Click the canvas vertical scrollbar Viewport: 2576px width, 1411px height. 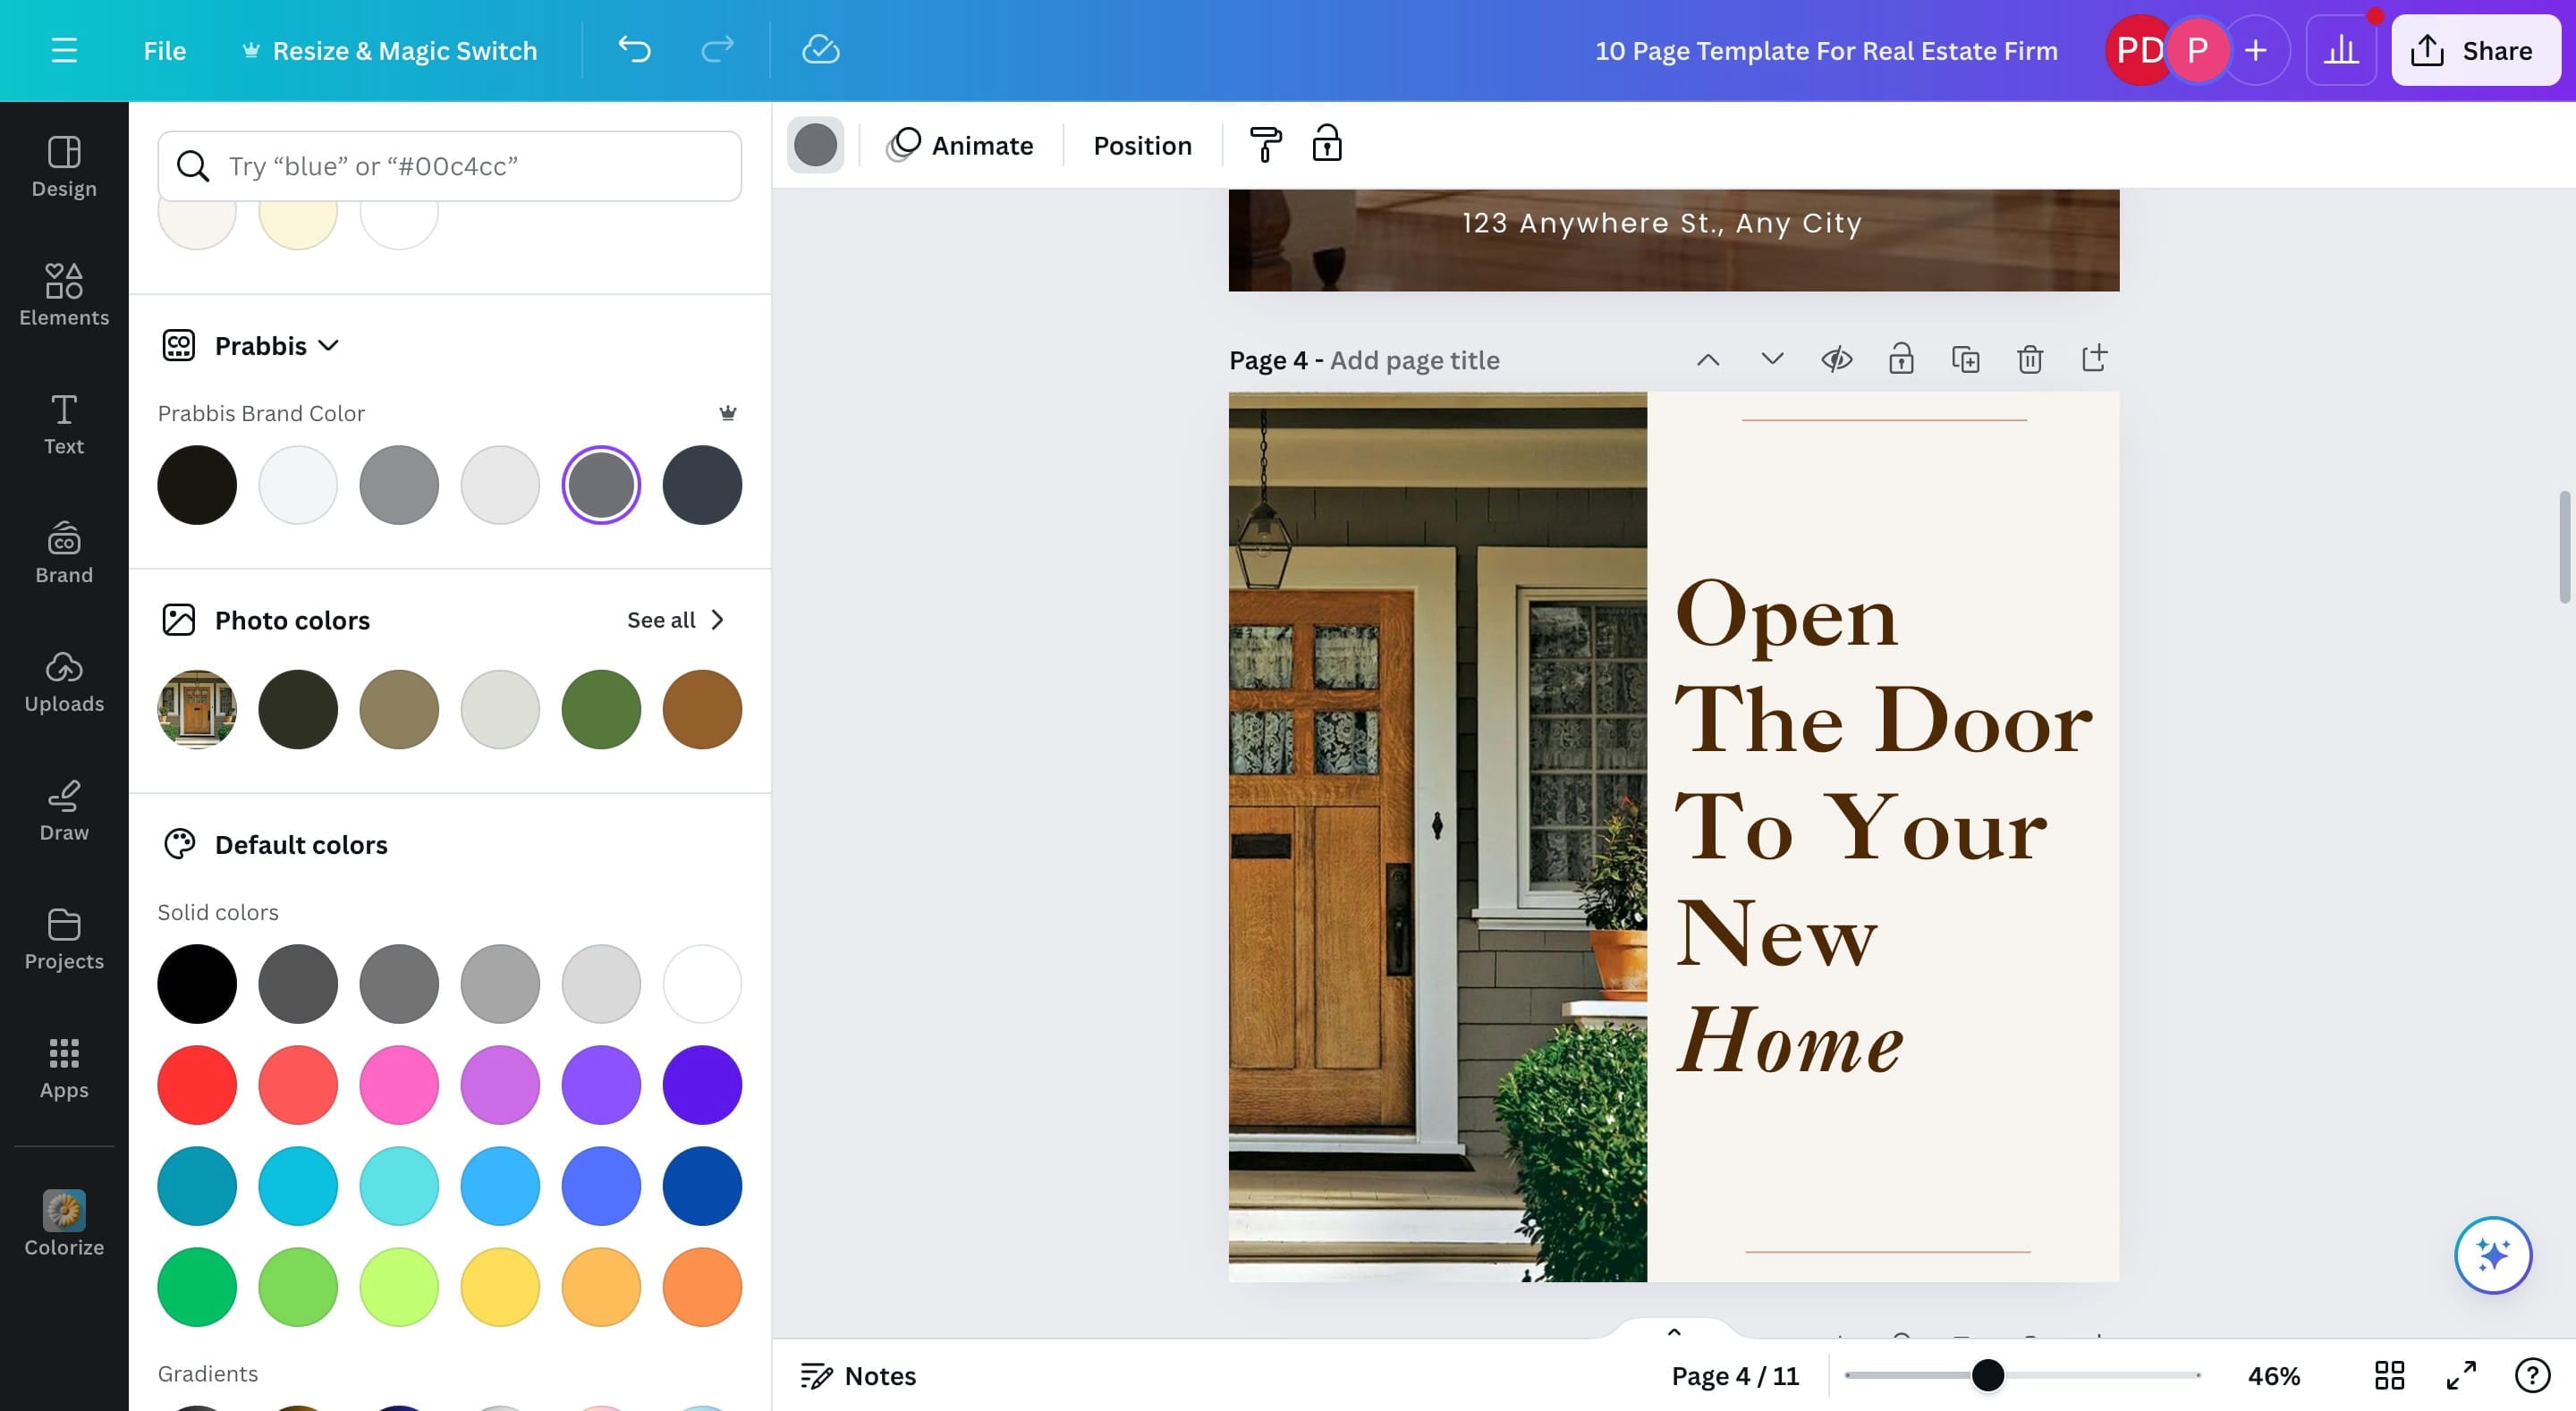[x=2565, y=546]
